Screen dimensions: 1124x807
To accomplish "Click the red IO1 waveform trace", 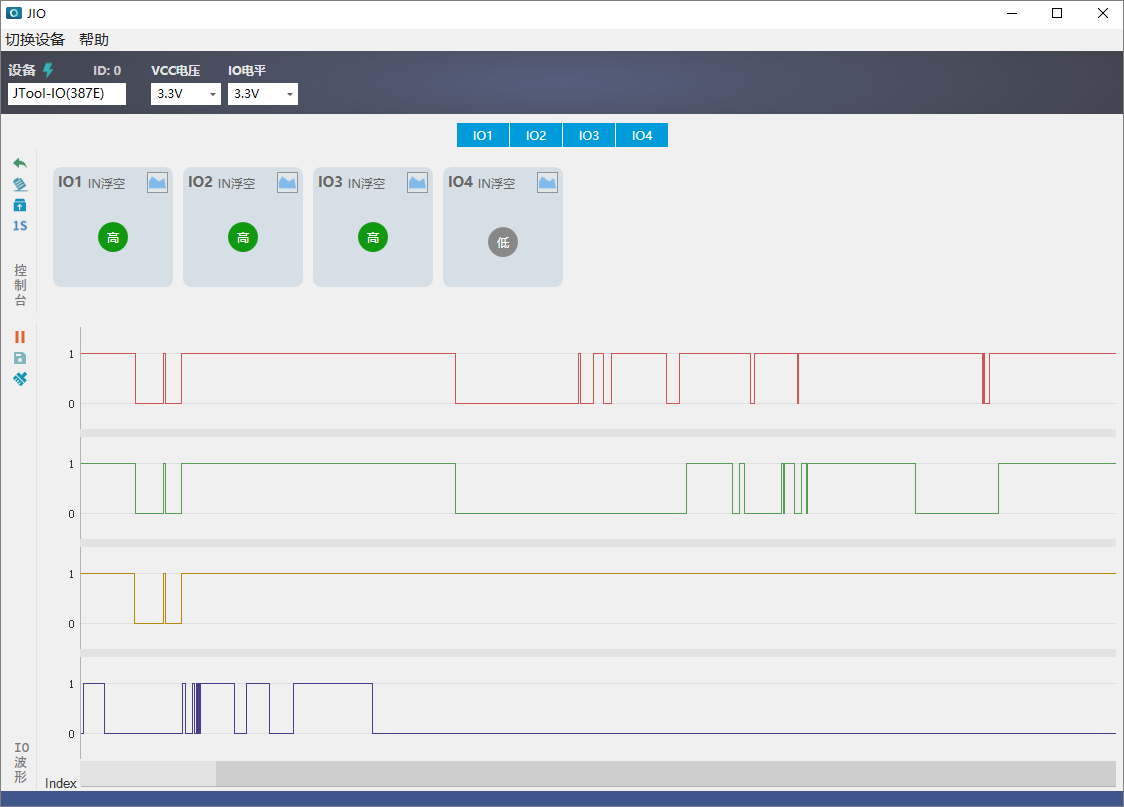I will [x=598, y=378].
